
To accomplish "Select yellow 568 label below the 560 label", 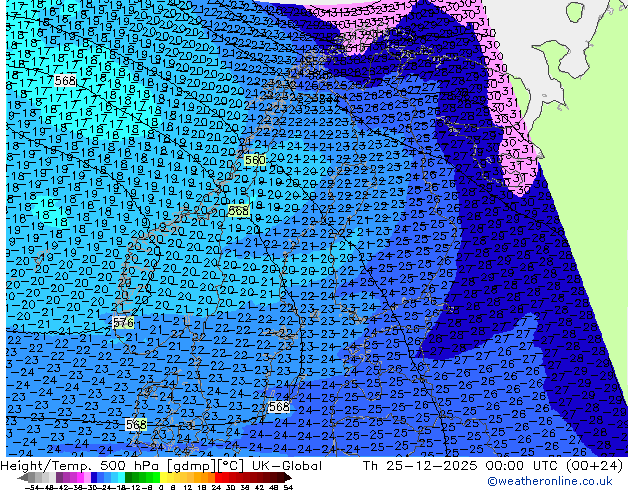I will pos(238,211).
